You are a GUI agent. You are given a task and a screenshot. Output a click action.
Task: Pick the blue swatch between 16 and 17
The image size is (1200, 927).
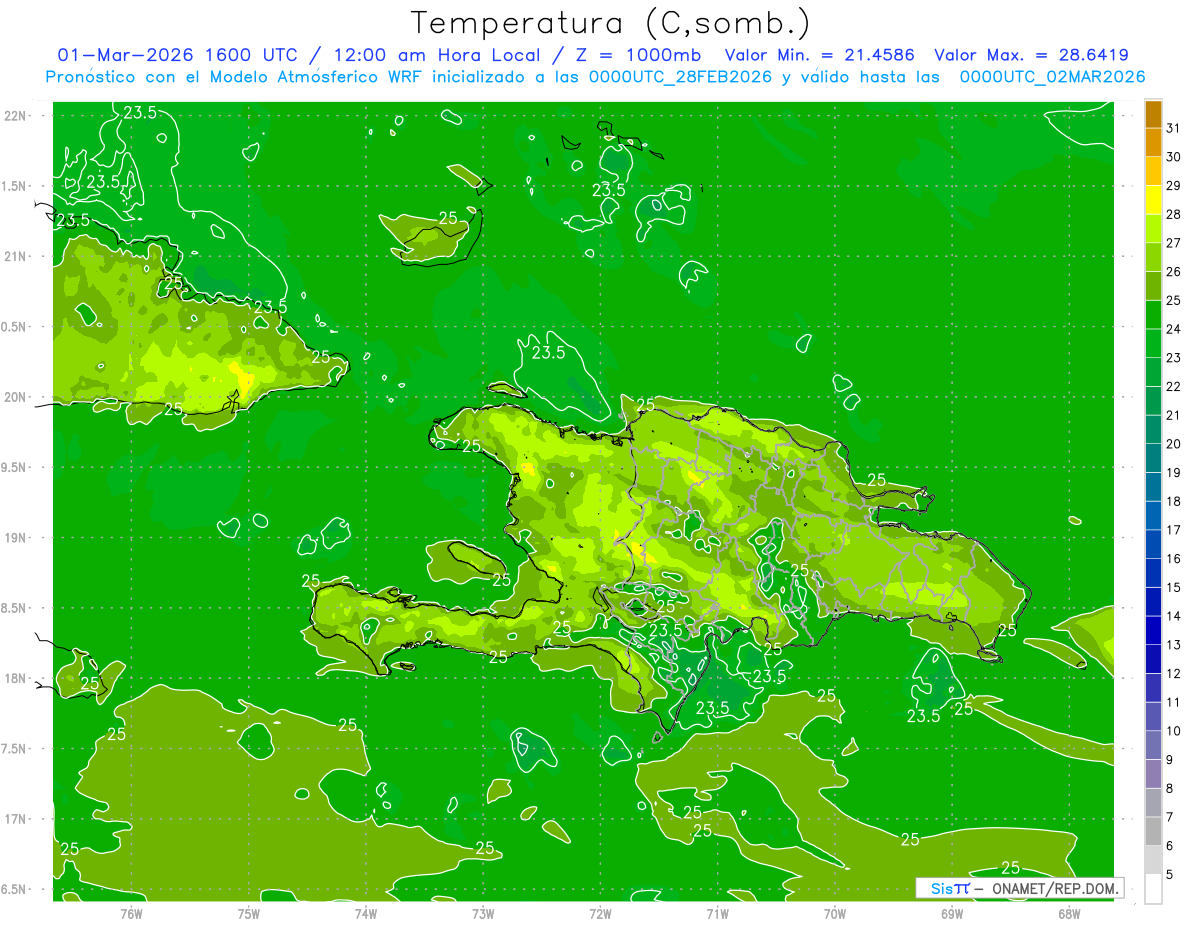coord(1153,545)
